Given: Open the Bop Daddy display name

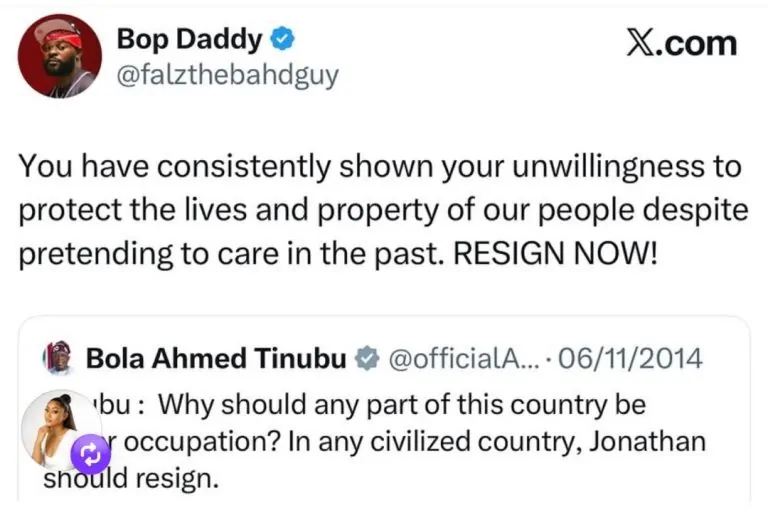Looking at the screenshot, I should [190, 39].
